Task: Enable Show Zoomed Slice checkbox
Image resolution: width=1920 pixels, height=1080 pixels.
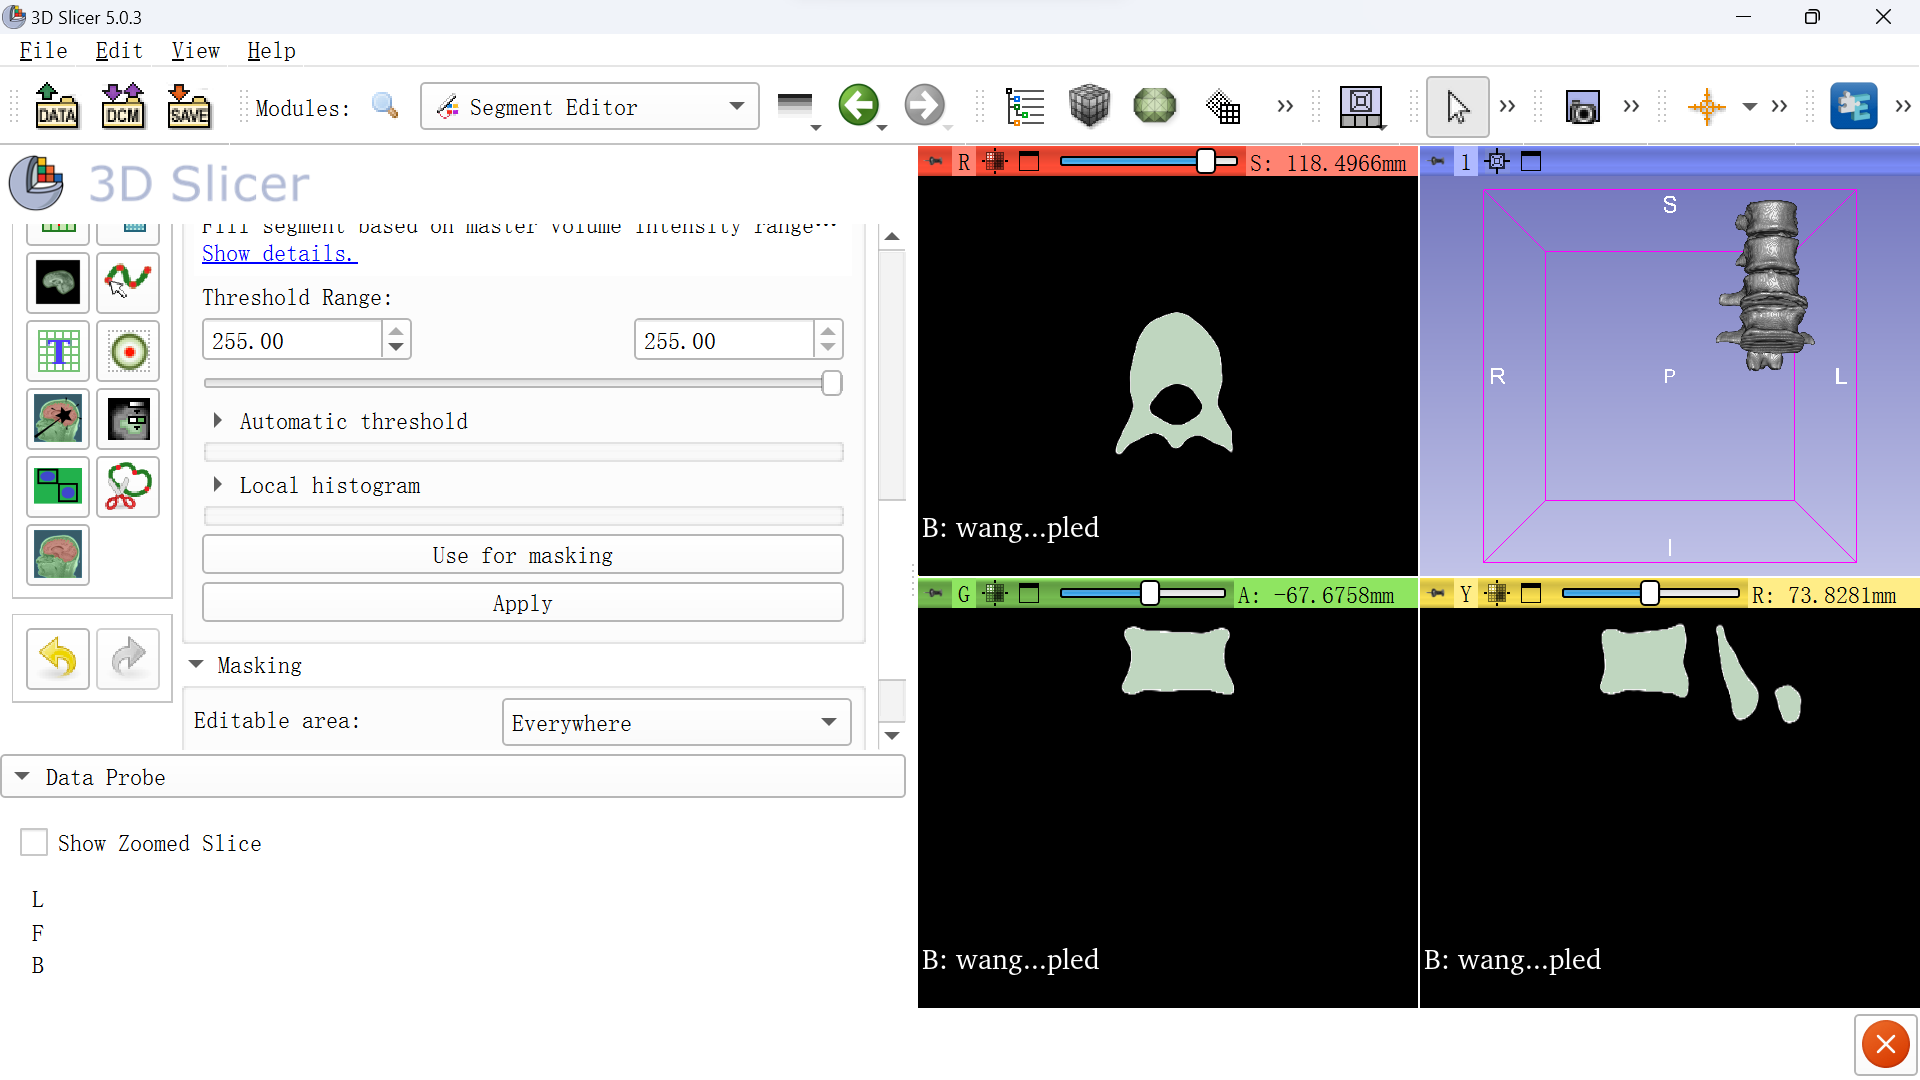Action: pos(34,843)
